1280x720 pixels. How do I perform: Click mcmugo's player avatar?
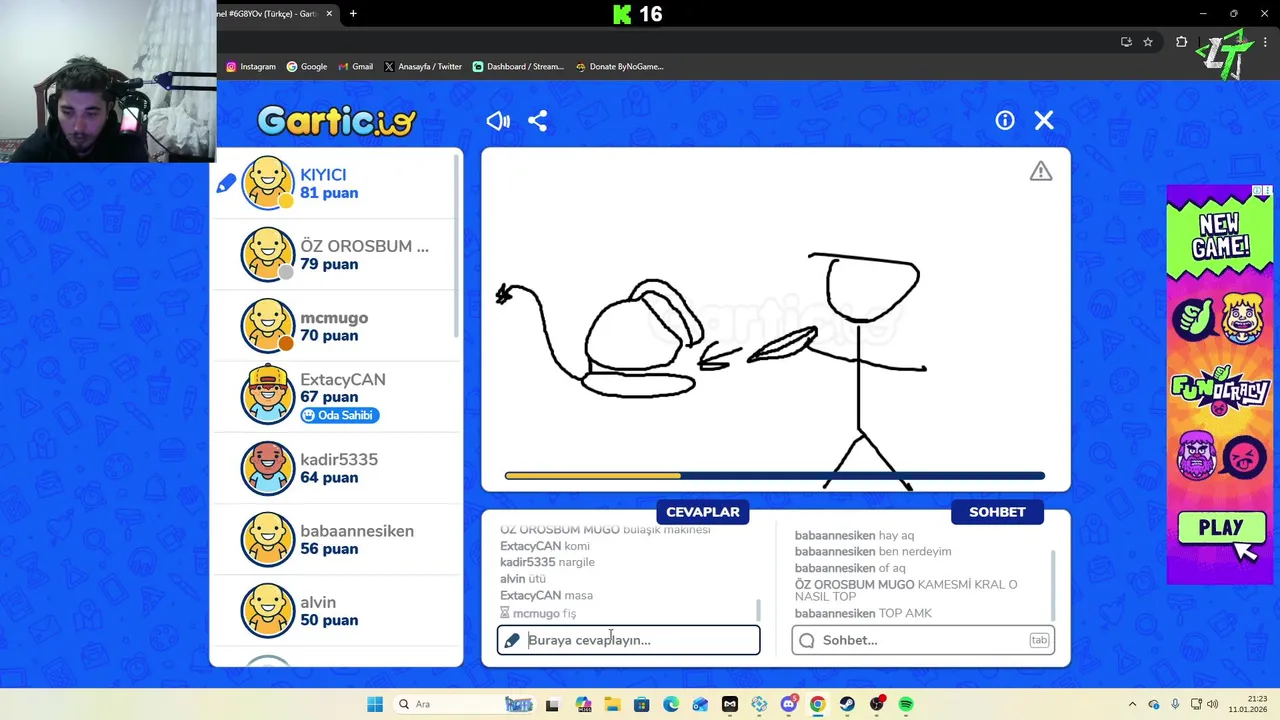click(x=268, y=326)
